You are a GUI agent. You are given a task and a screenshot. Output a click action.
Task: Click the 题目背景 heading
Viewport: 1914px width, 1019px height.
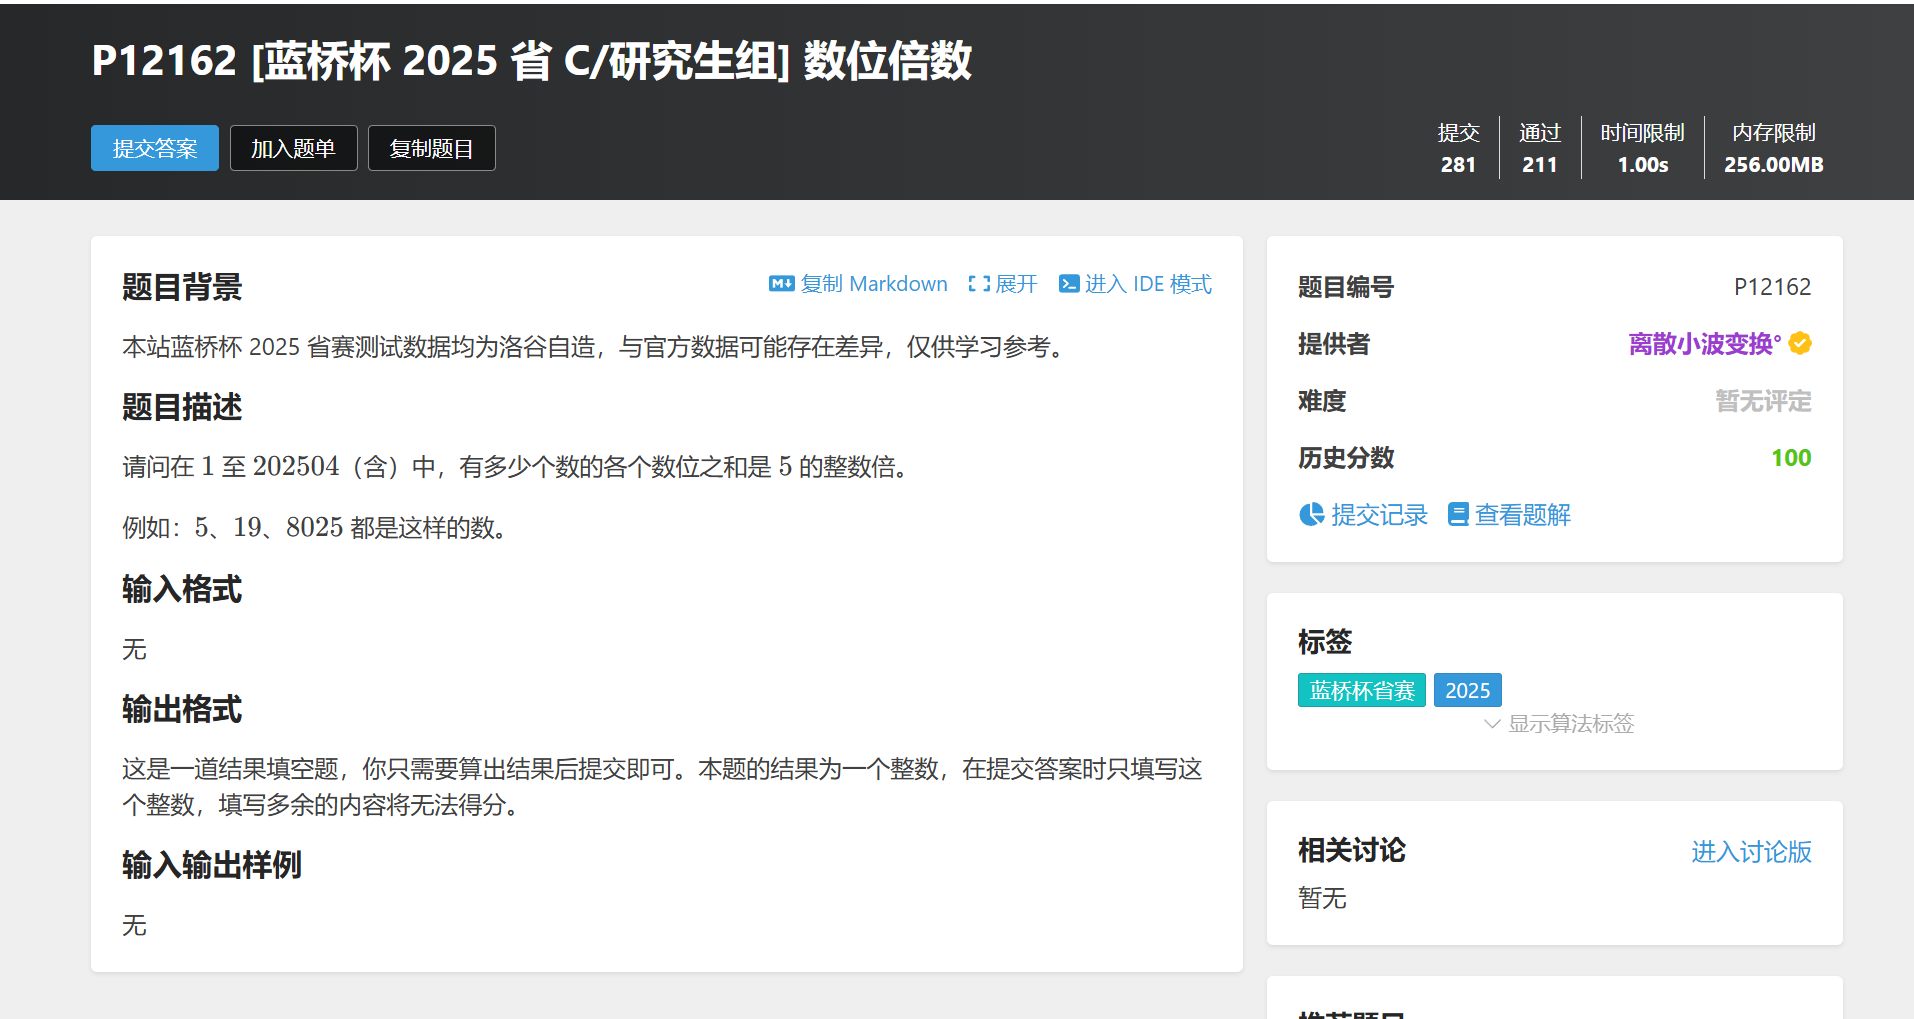182,287
